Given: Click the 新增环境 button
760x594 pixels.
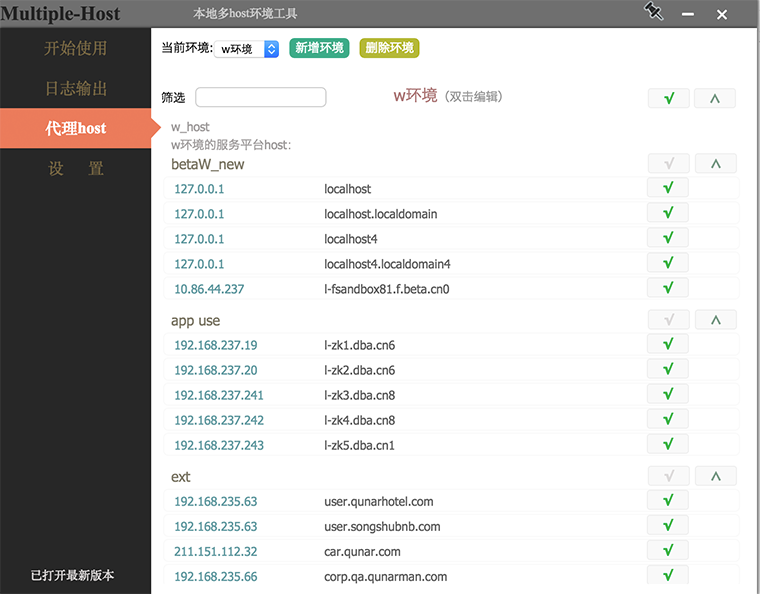Looking at the screenshot, I should tap(319, 48).
